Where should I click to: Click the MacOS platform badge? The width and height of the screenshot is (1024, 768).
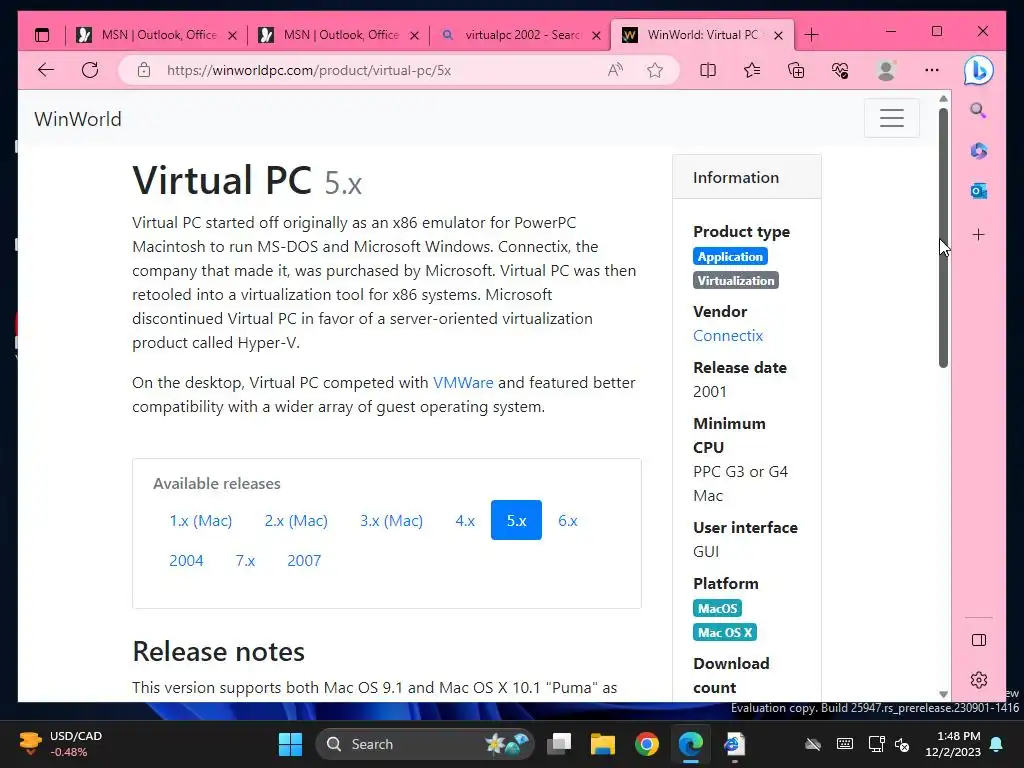coord(717,609)
